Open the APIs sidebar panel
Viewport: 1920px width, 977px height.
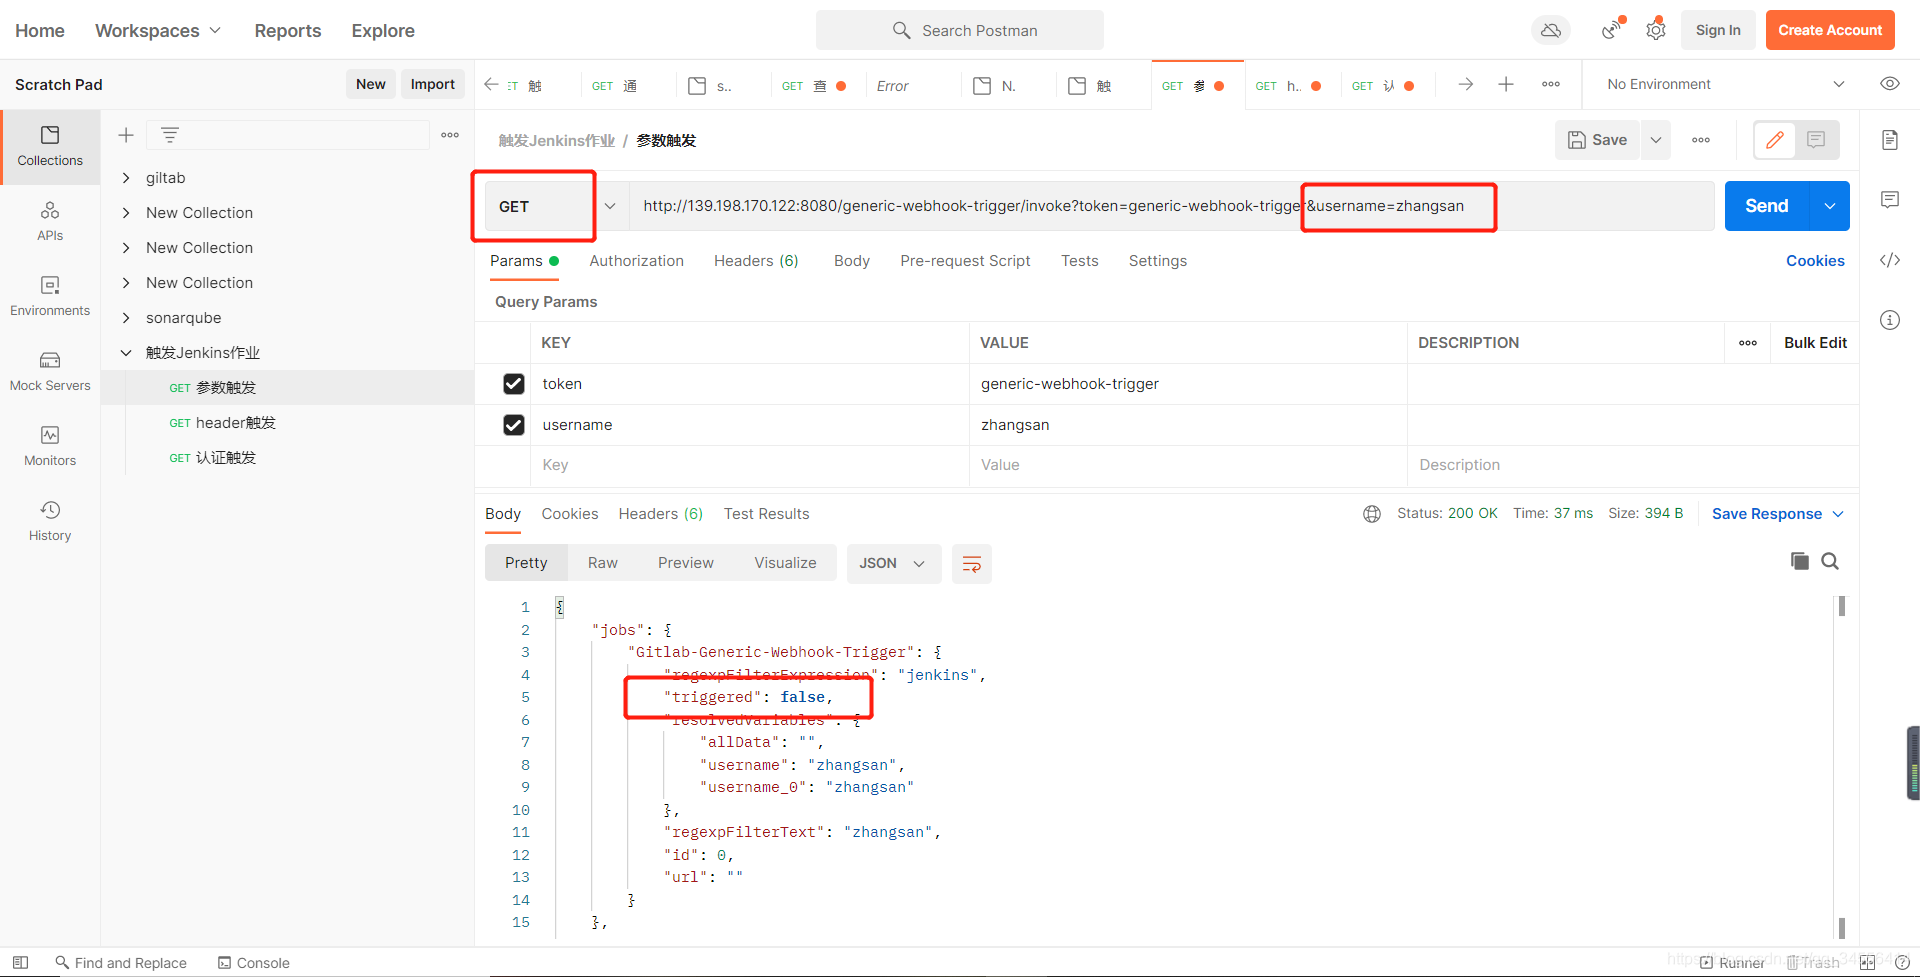(x=50, y=221)
